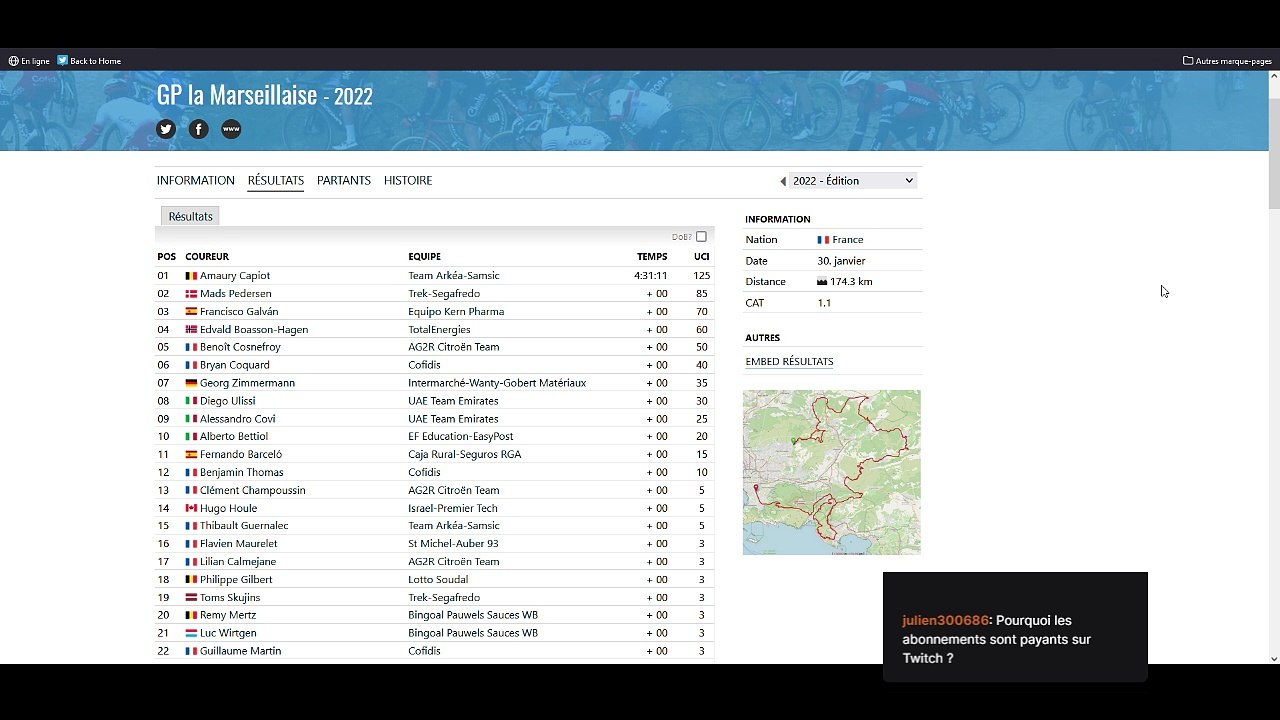Click the EQUIPE column header
Screen dimensions: 1280x720
pos(424,257)
